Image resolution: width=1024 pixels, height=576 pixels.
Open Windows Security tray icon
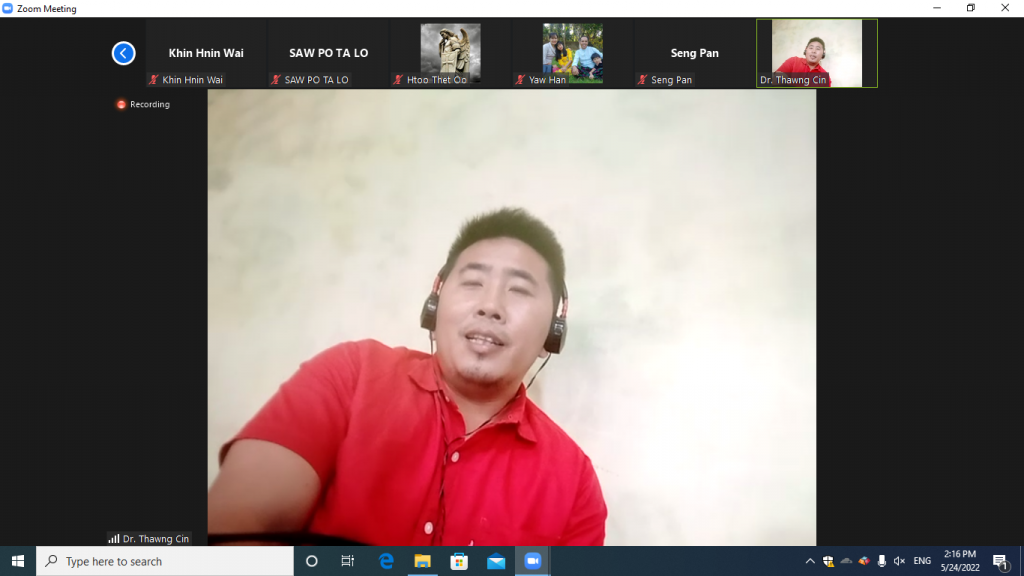click(x=828, y=561)
